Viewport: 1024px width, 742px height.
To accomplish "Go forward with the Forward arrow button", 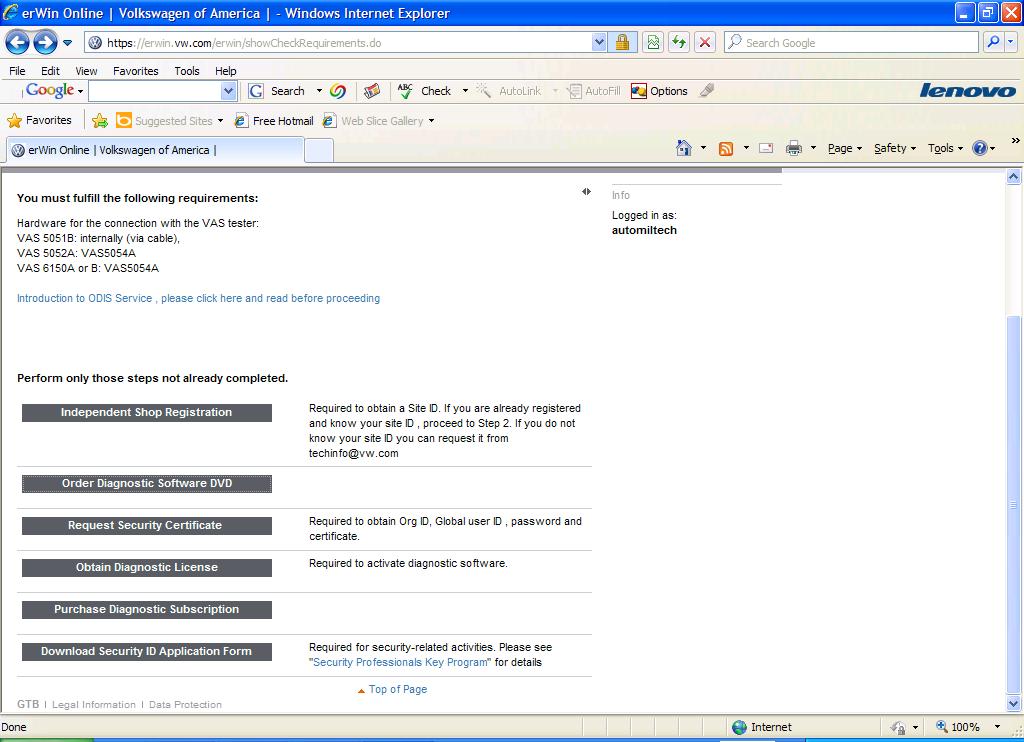I will pyautogui.click(x=45, y=43).
